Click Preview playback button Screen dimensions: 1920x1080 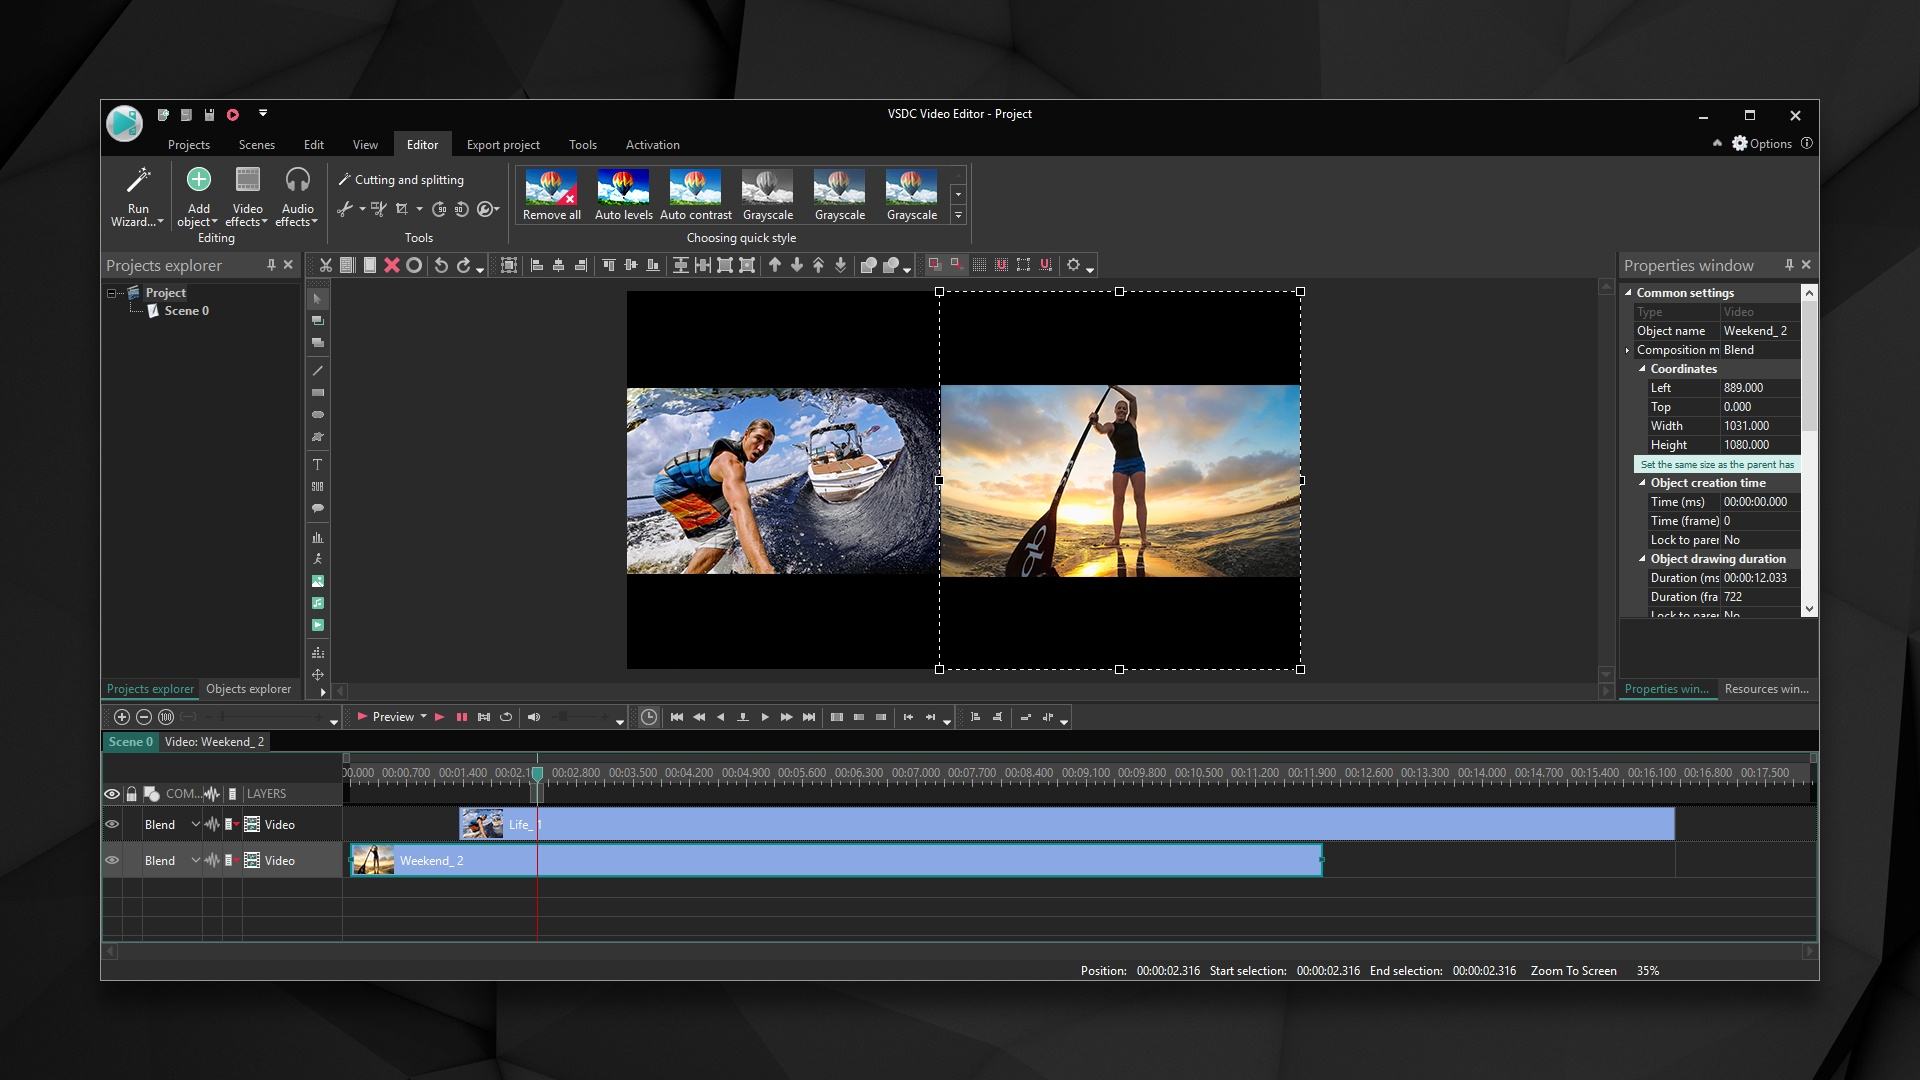[x=438, y=716]
